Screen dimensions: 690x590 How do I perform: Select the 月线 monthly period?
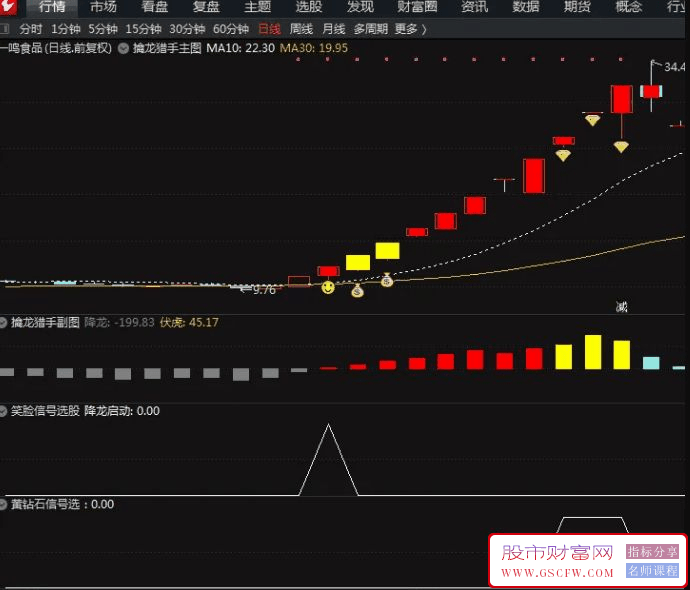(x=333, y=29)
